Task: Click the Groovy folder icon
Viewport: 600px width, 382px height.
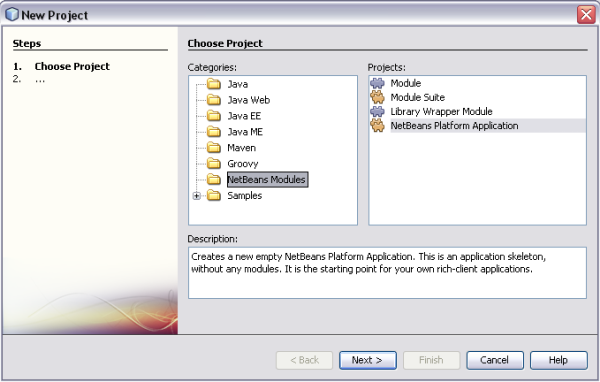Action: tap(214, 163)
